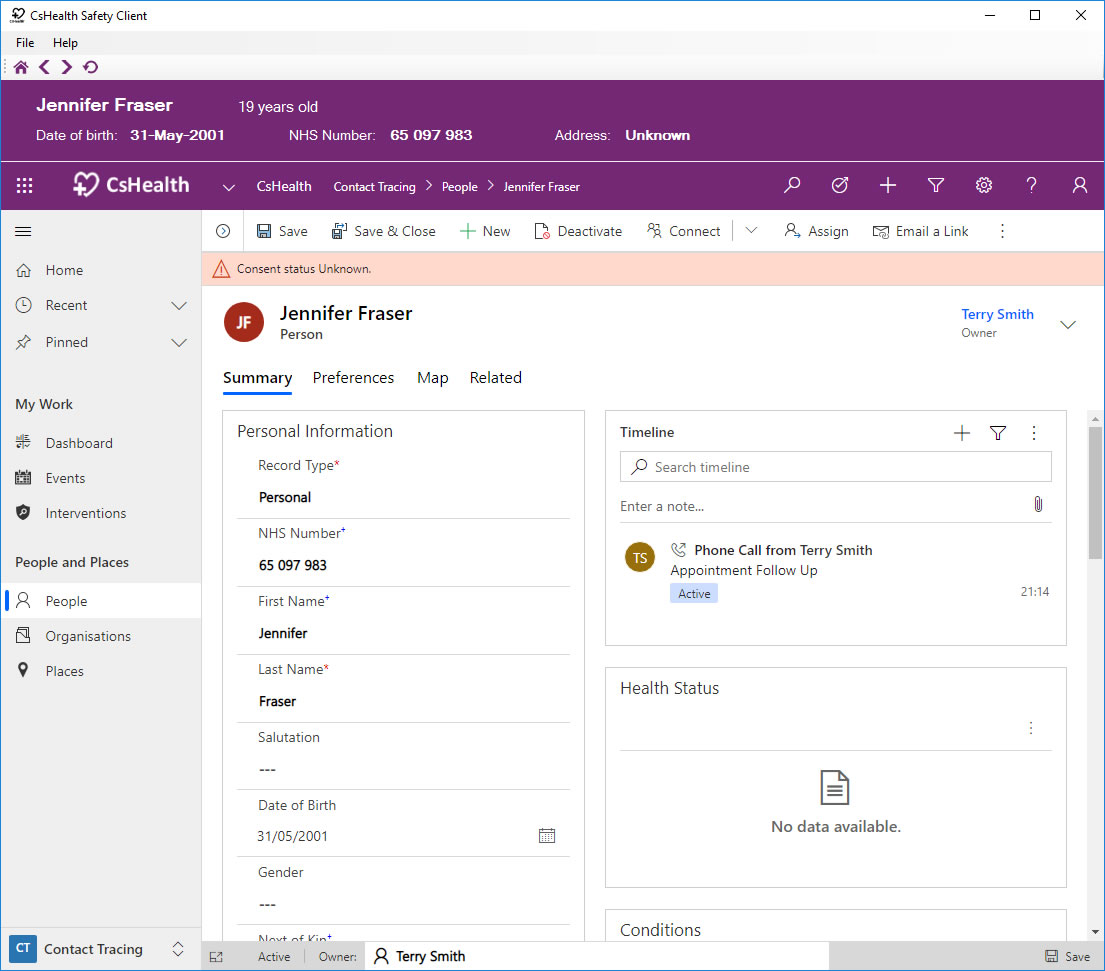Viewport: 1105px width, 971px height.
Task: Open the advanced filter funnel in header
Action: point(936,185)
